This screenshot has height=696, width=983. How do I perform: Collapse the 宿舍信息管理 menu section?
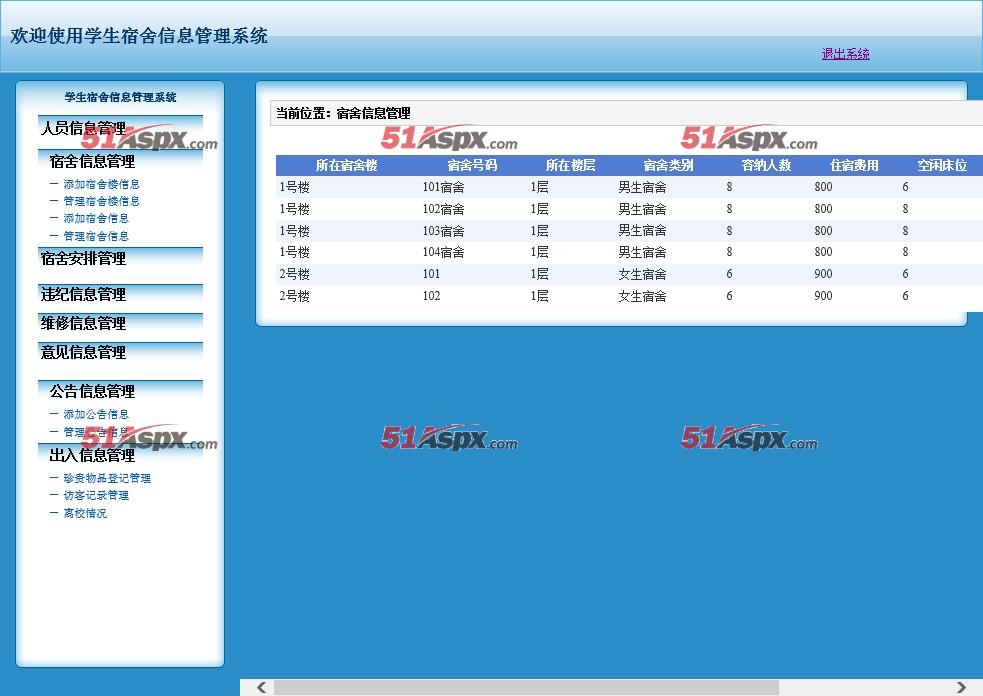tap(92, 161)
